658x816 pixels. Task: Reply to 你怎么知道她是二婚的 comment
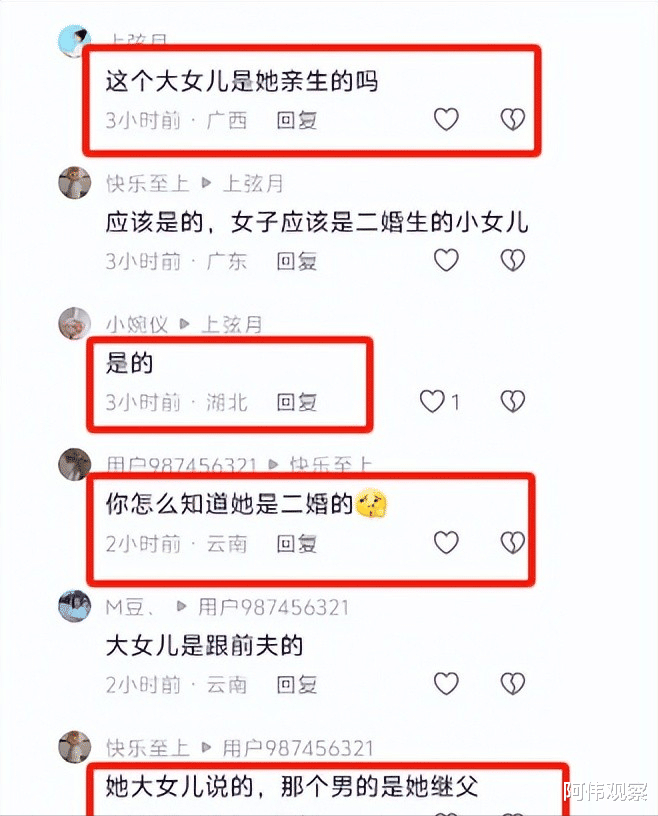point(296,544)
